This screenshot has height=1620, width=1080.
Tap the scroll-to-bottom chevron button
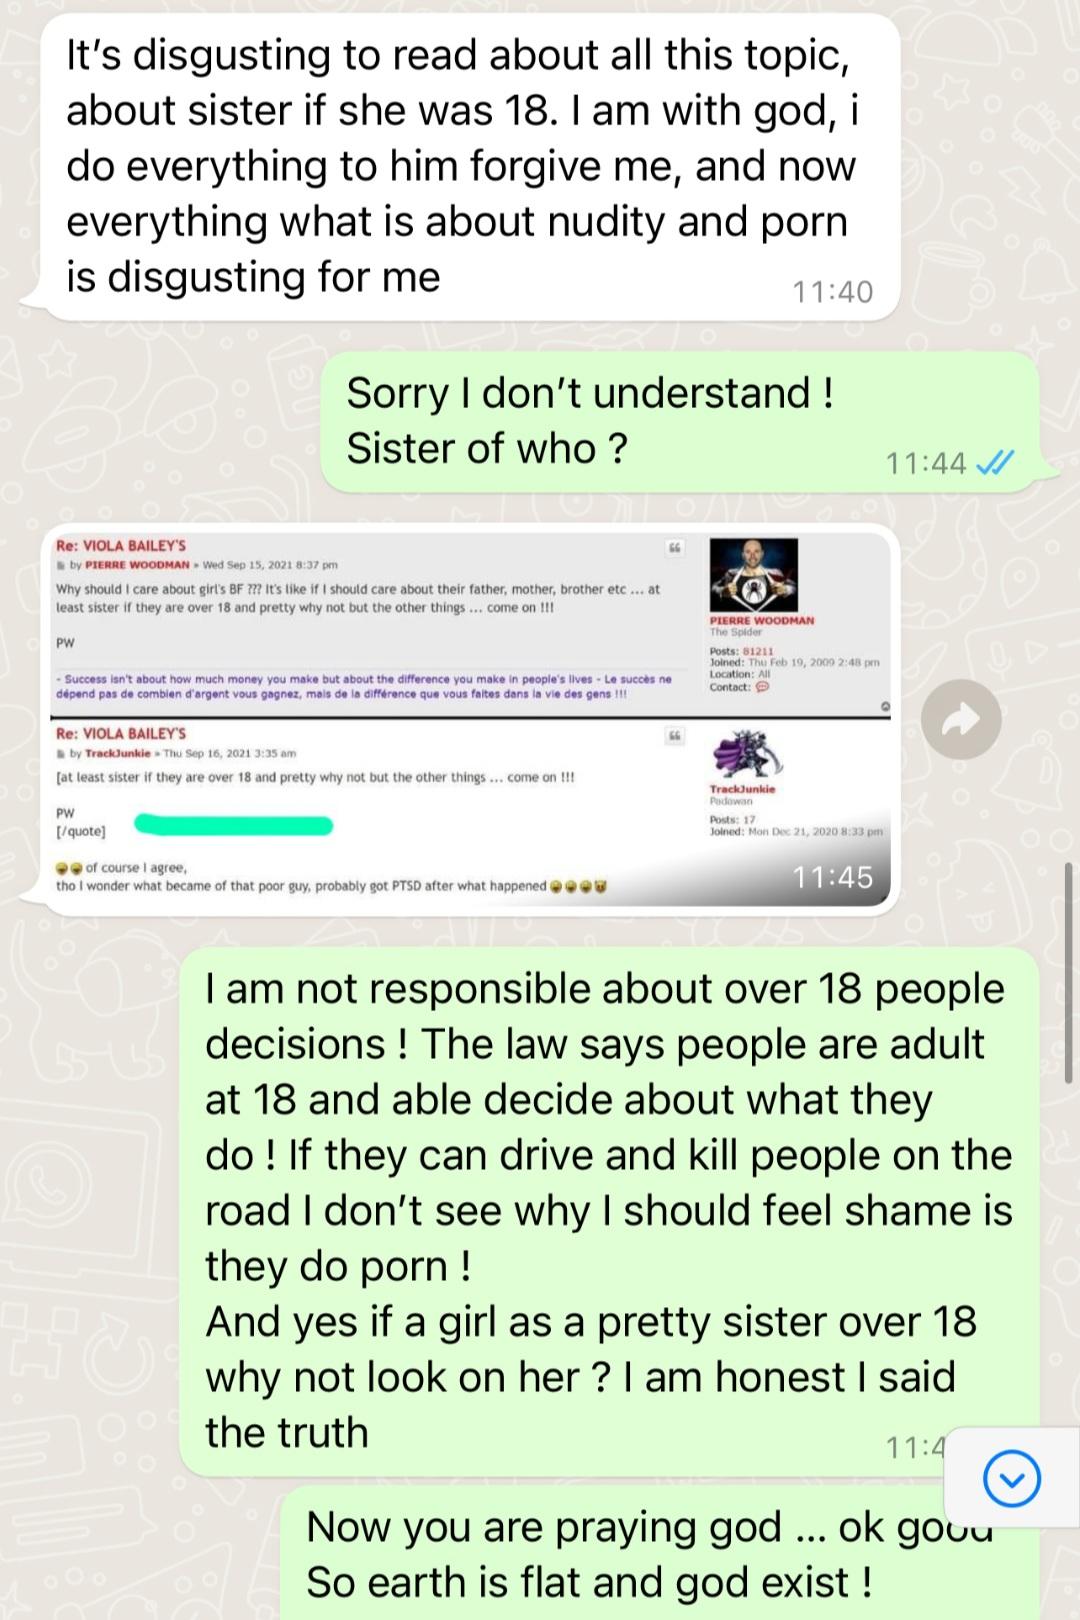[1012, 1479]
